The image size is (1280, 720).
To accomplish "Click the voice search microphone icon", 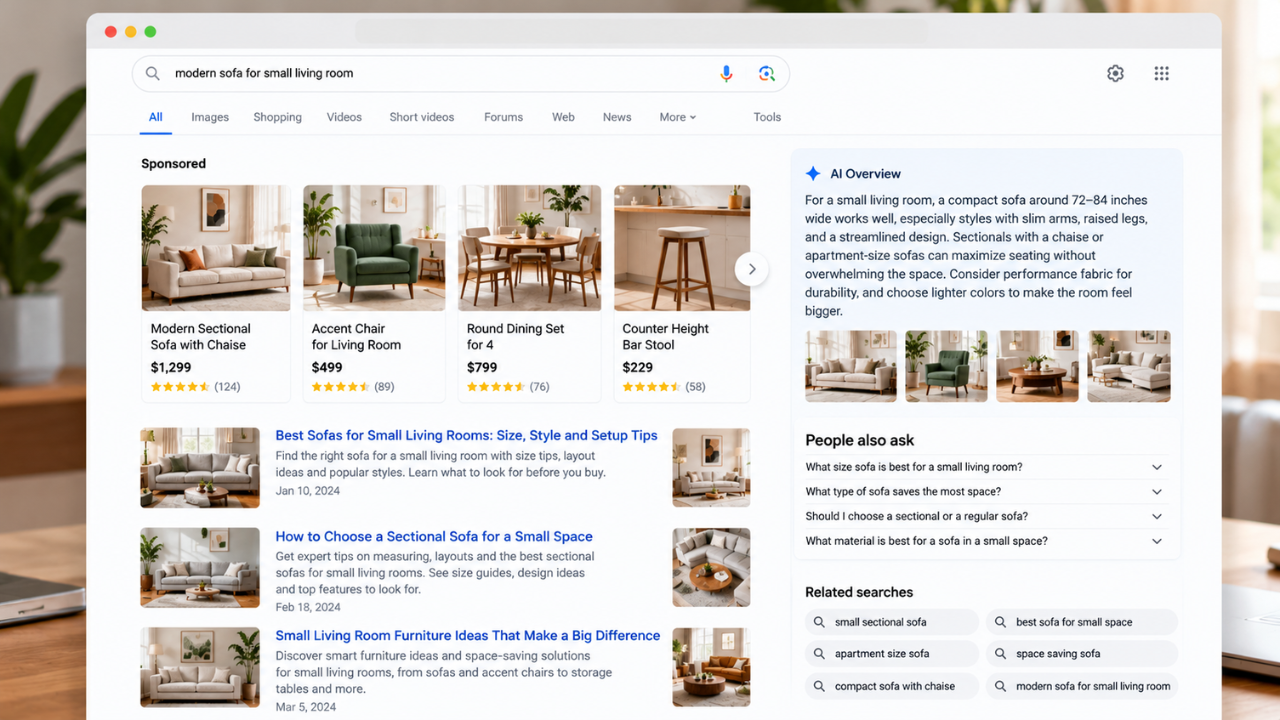I will 726,73.
